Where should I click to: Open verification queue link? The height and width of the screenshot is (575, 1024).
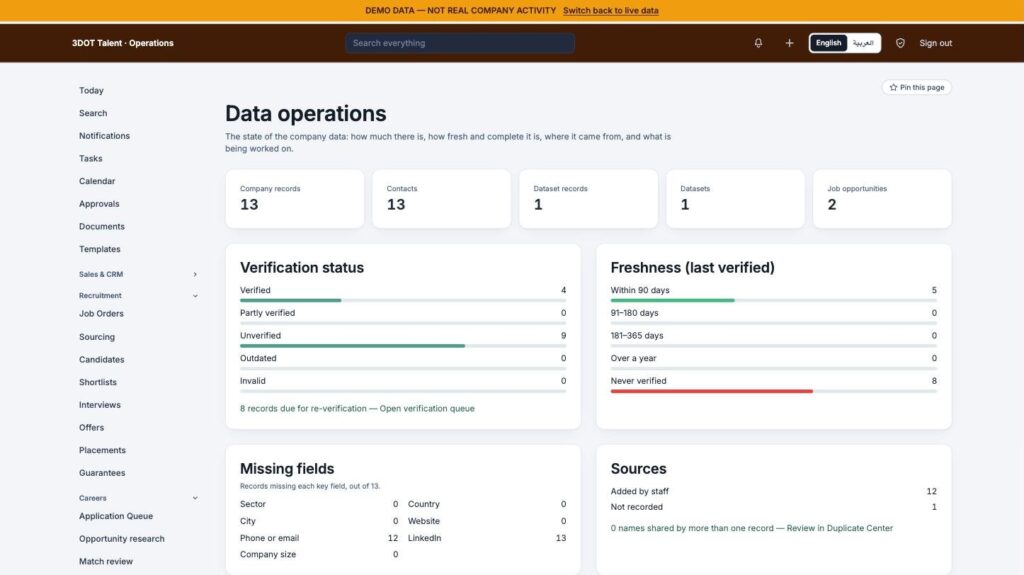click(427, 408)
